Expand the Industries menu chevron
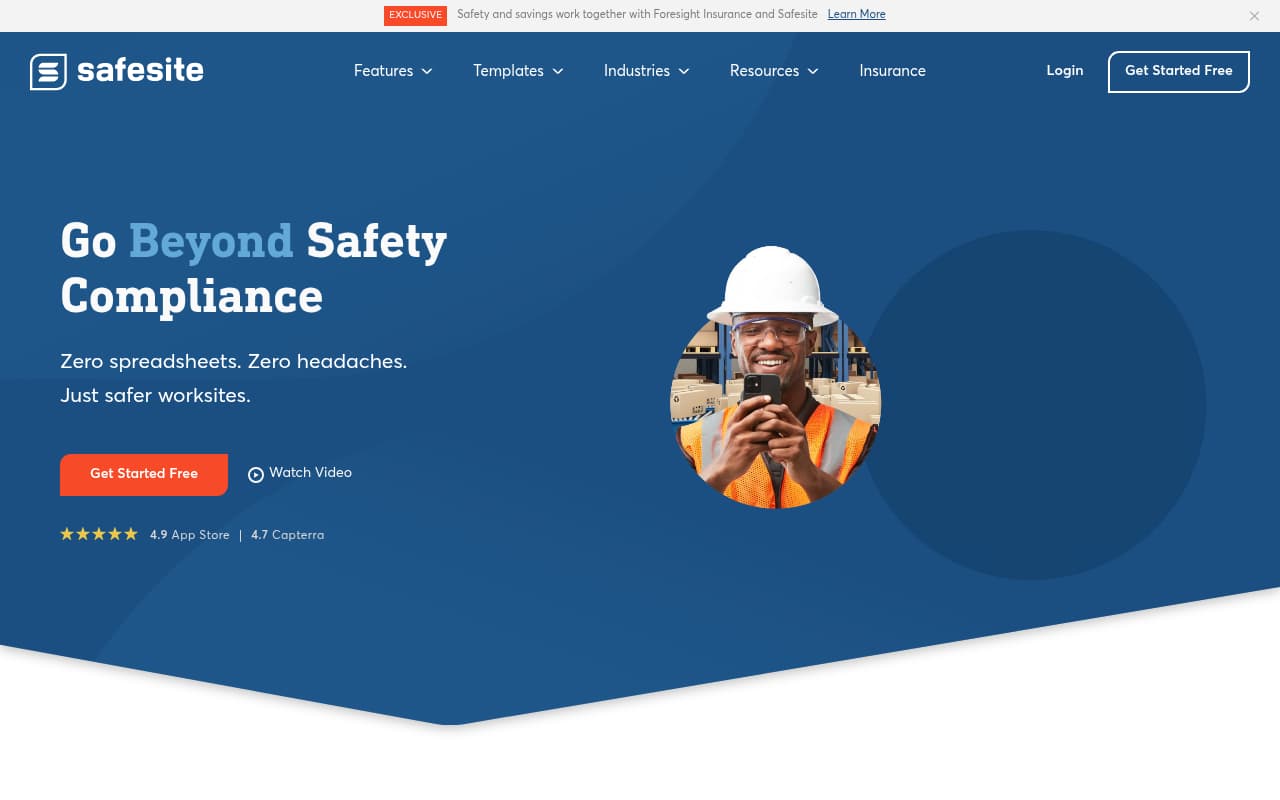The width and height of the screenshot is (1280, 800). click(684, 72)
